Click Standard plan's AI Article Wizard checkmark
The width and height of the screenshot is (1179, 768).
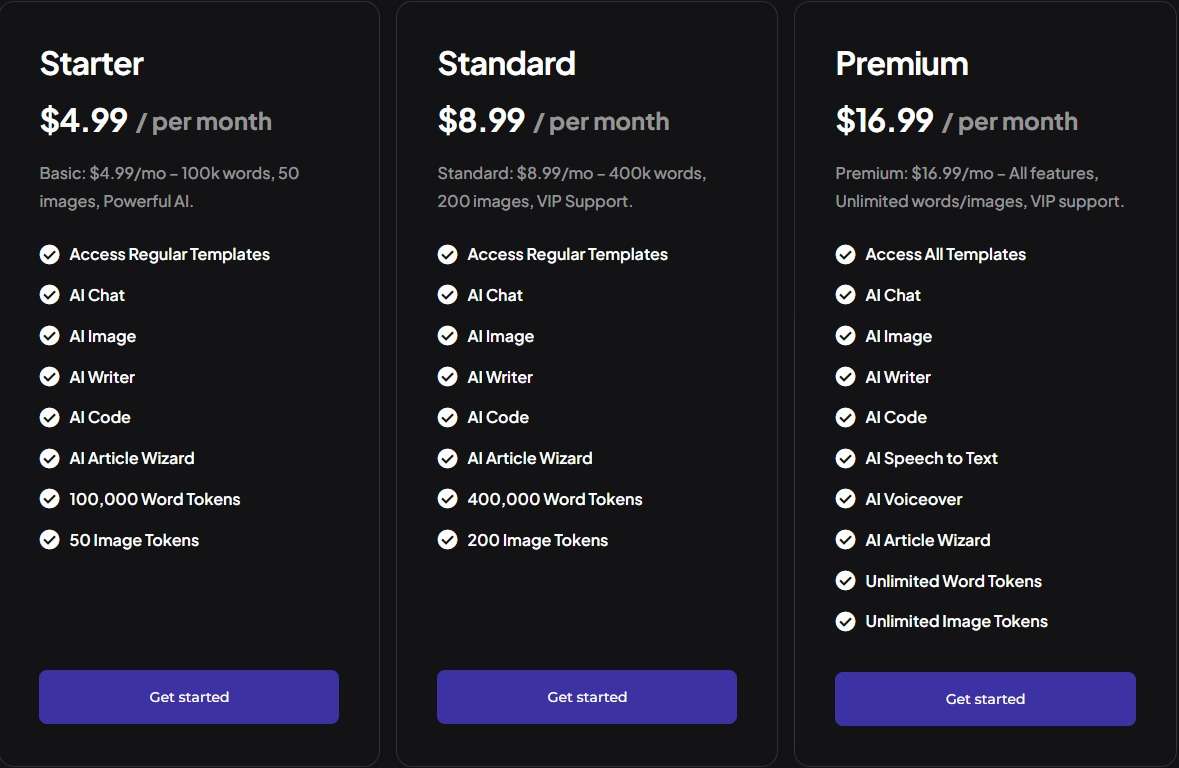447,458
